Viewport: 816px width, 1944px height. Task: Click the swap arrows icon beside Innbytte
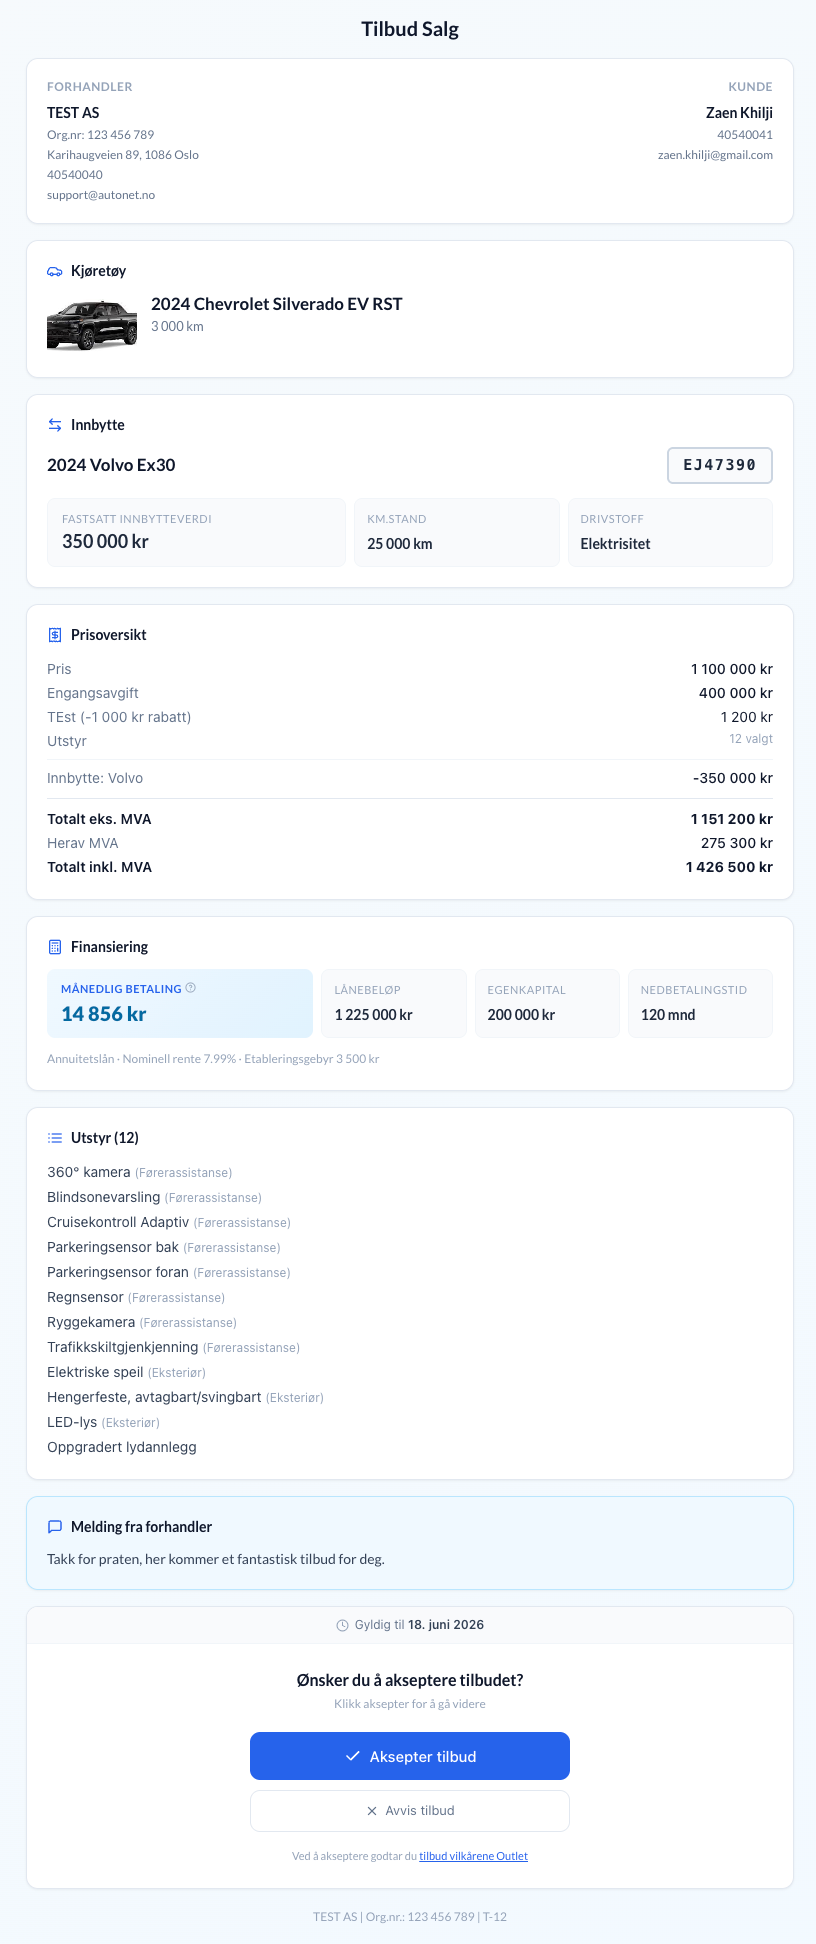[55, 425]
